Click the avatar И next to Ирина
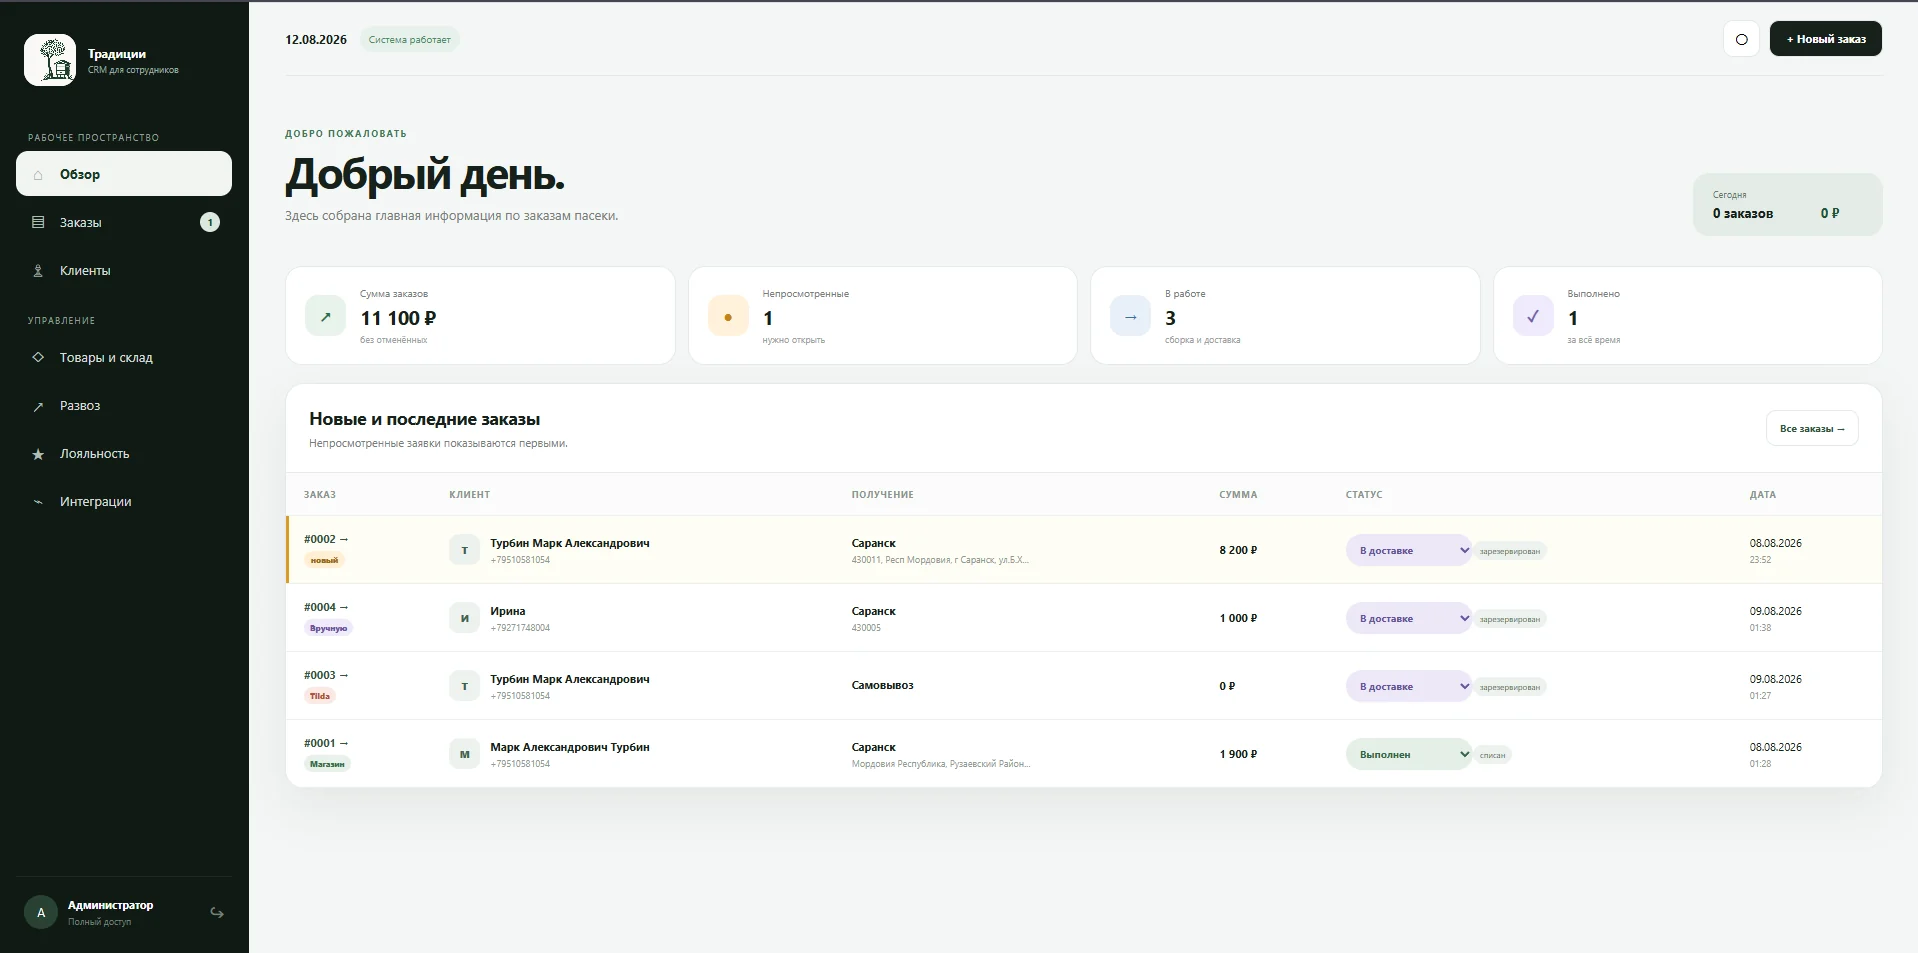The image size is (1918, 953). [x=464, y=618]
